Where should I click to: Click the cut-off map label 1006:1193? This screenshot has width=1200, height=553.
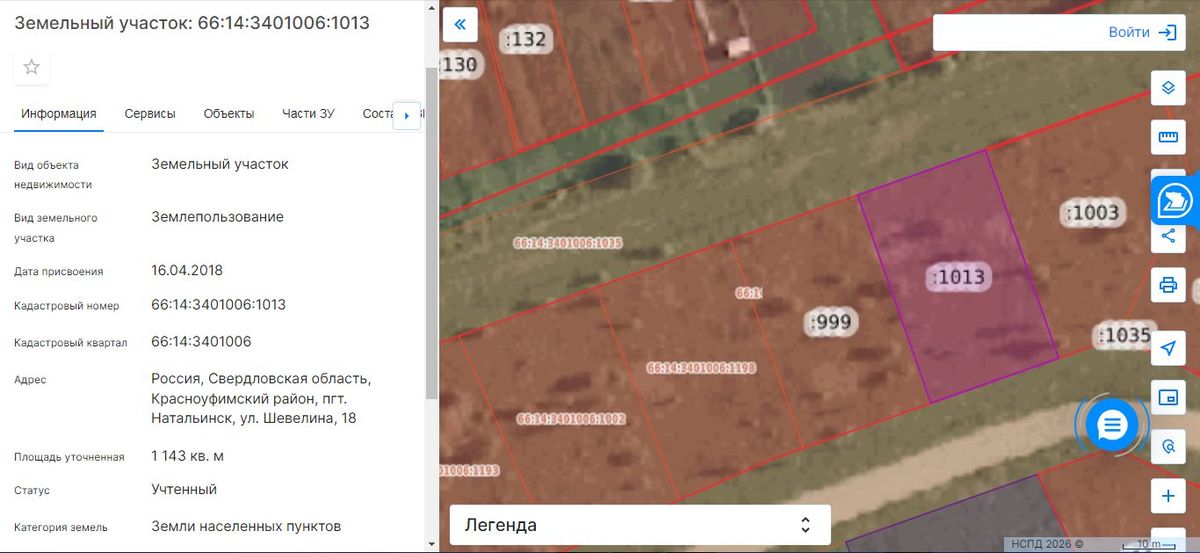coord(469,470)
